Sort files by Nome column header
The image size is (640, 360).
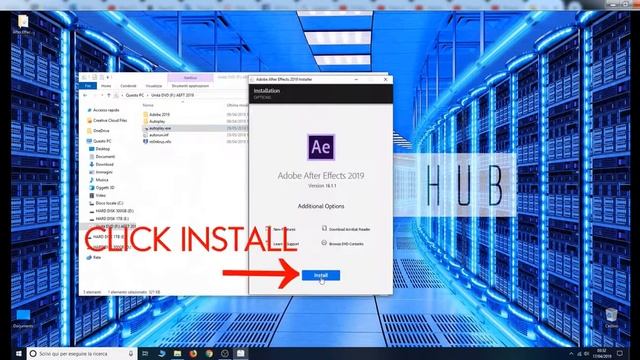pyautogui.click(x=148, y=105)
